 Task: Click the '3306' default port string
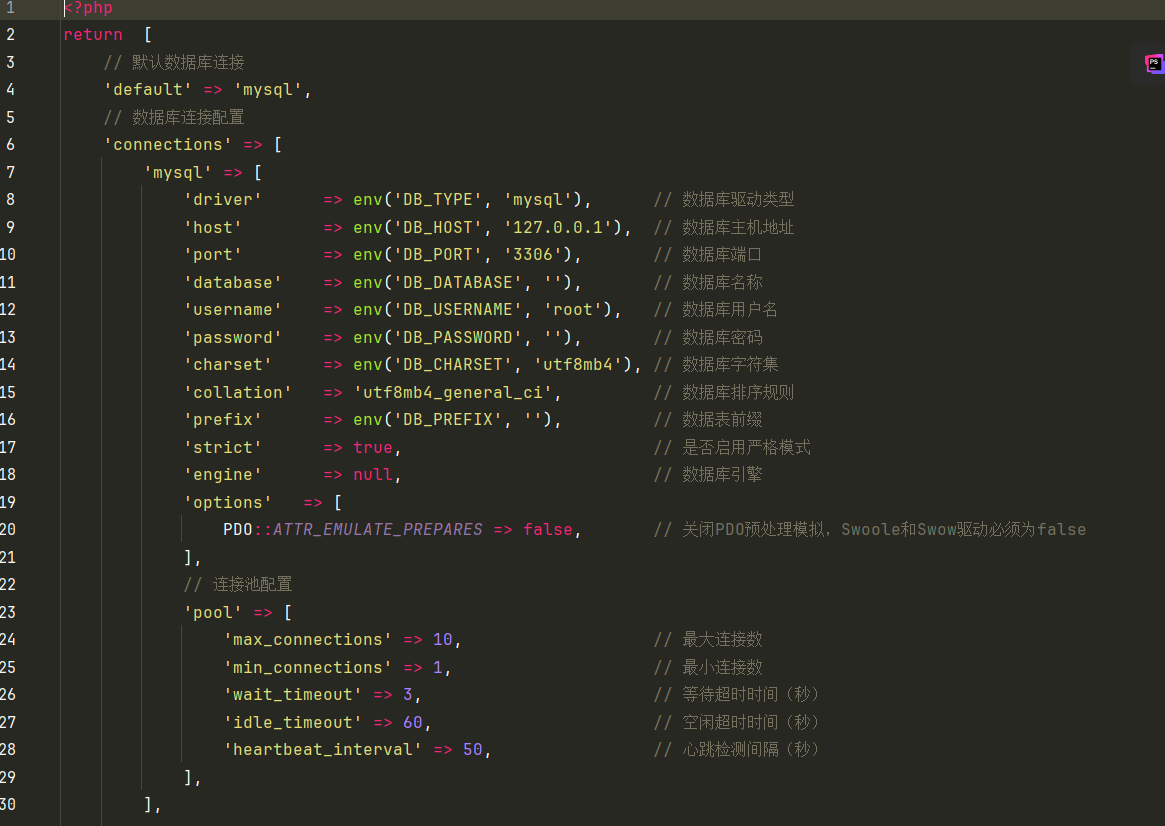[533, 255]
